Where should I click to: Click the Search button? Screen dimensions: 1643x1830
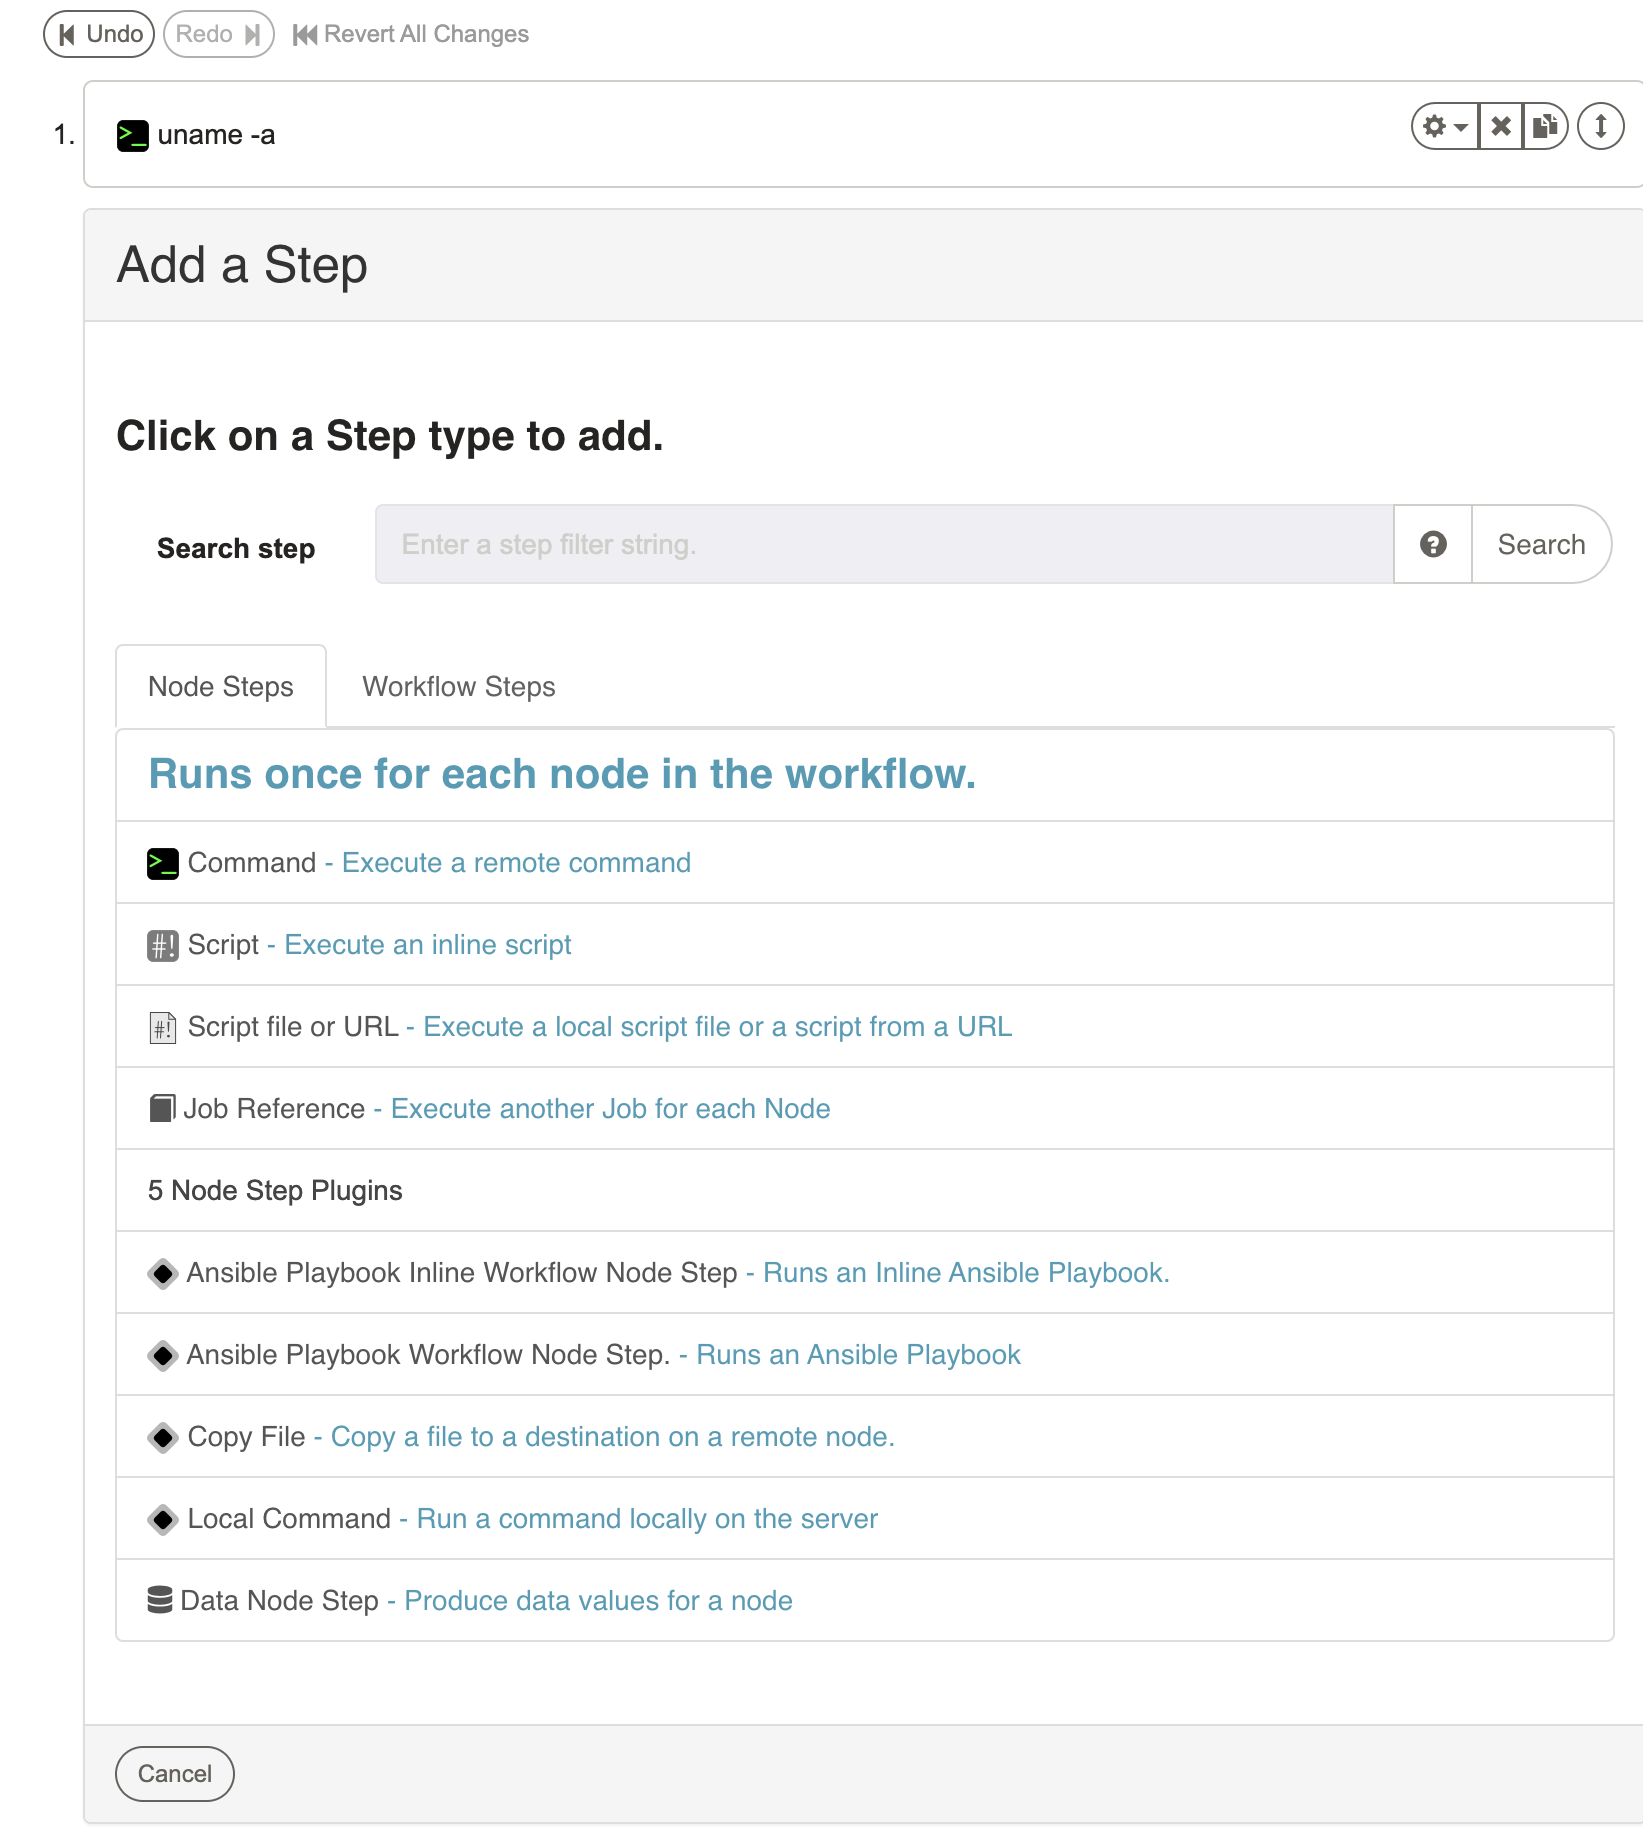(1541, 544)
